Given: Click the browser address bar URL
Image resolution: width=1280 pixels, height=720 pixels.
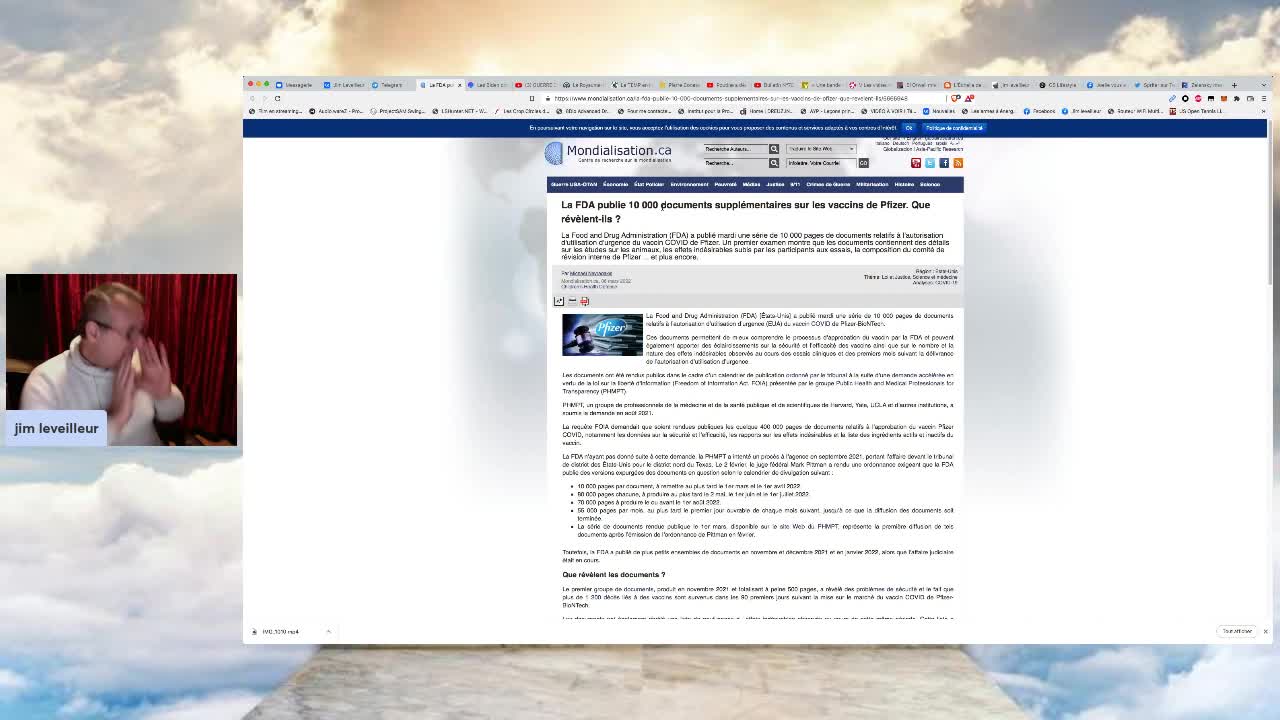Looking at the screenshot, I should tap(730, 98).
